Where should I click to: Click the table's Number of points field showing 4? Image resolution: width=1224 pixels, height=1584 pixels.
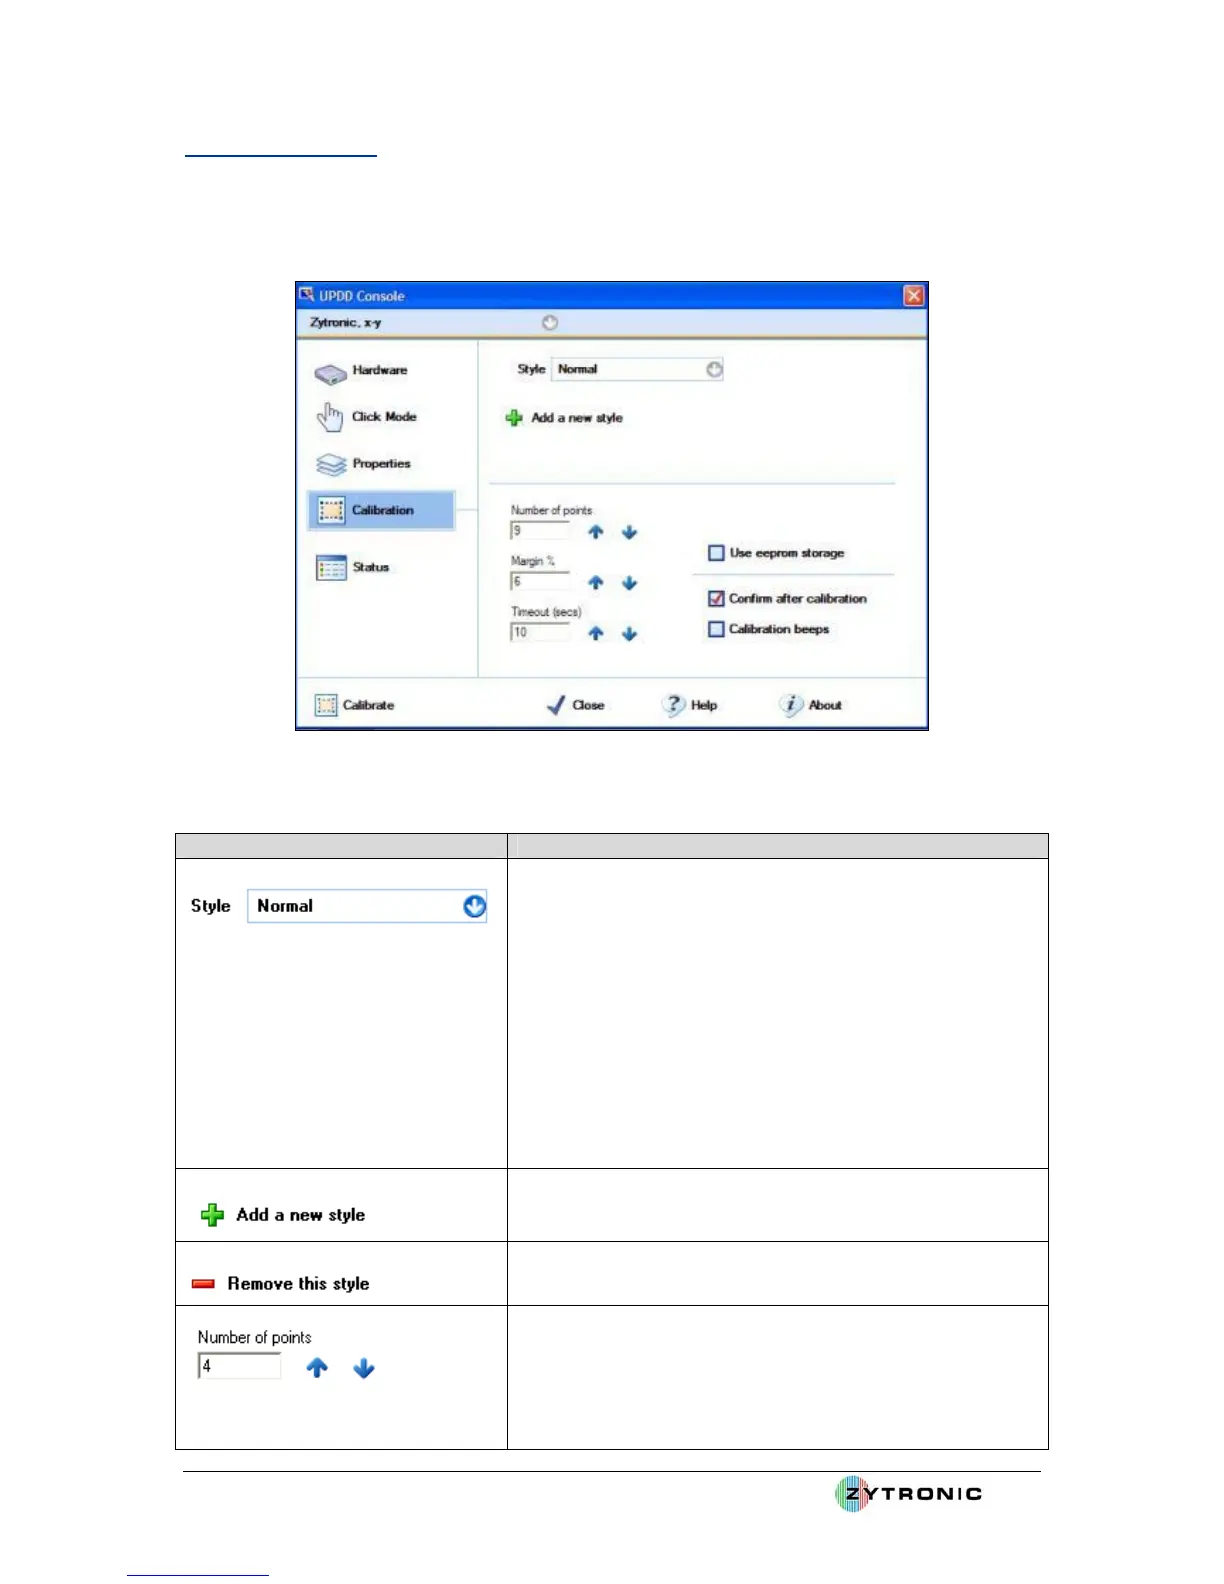coord(239,1366)
